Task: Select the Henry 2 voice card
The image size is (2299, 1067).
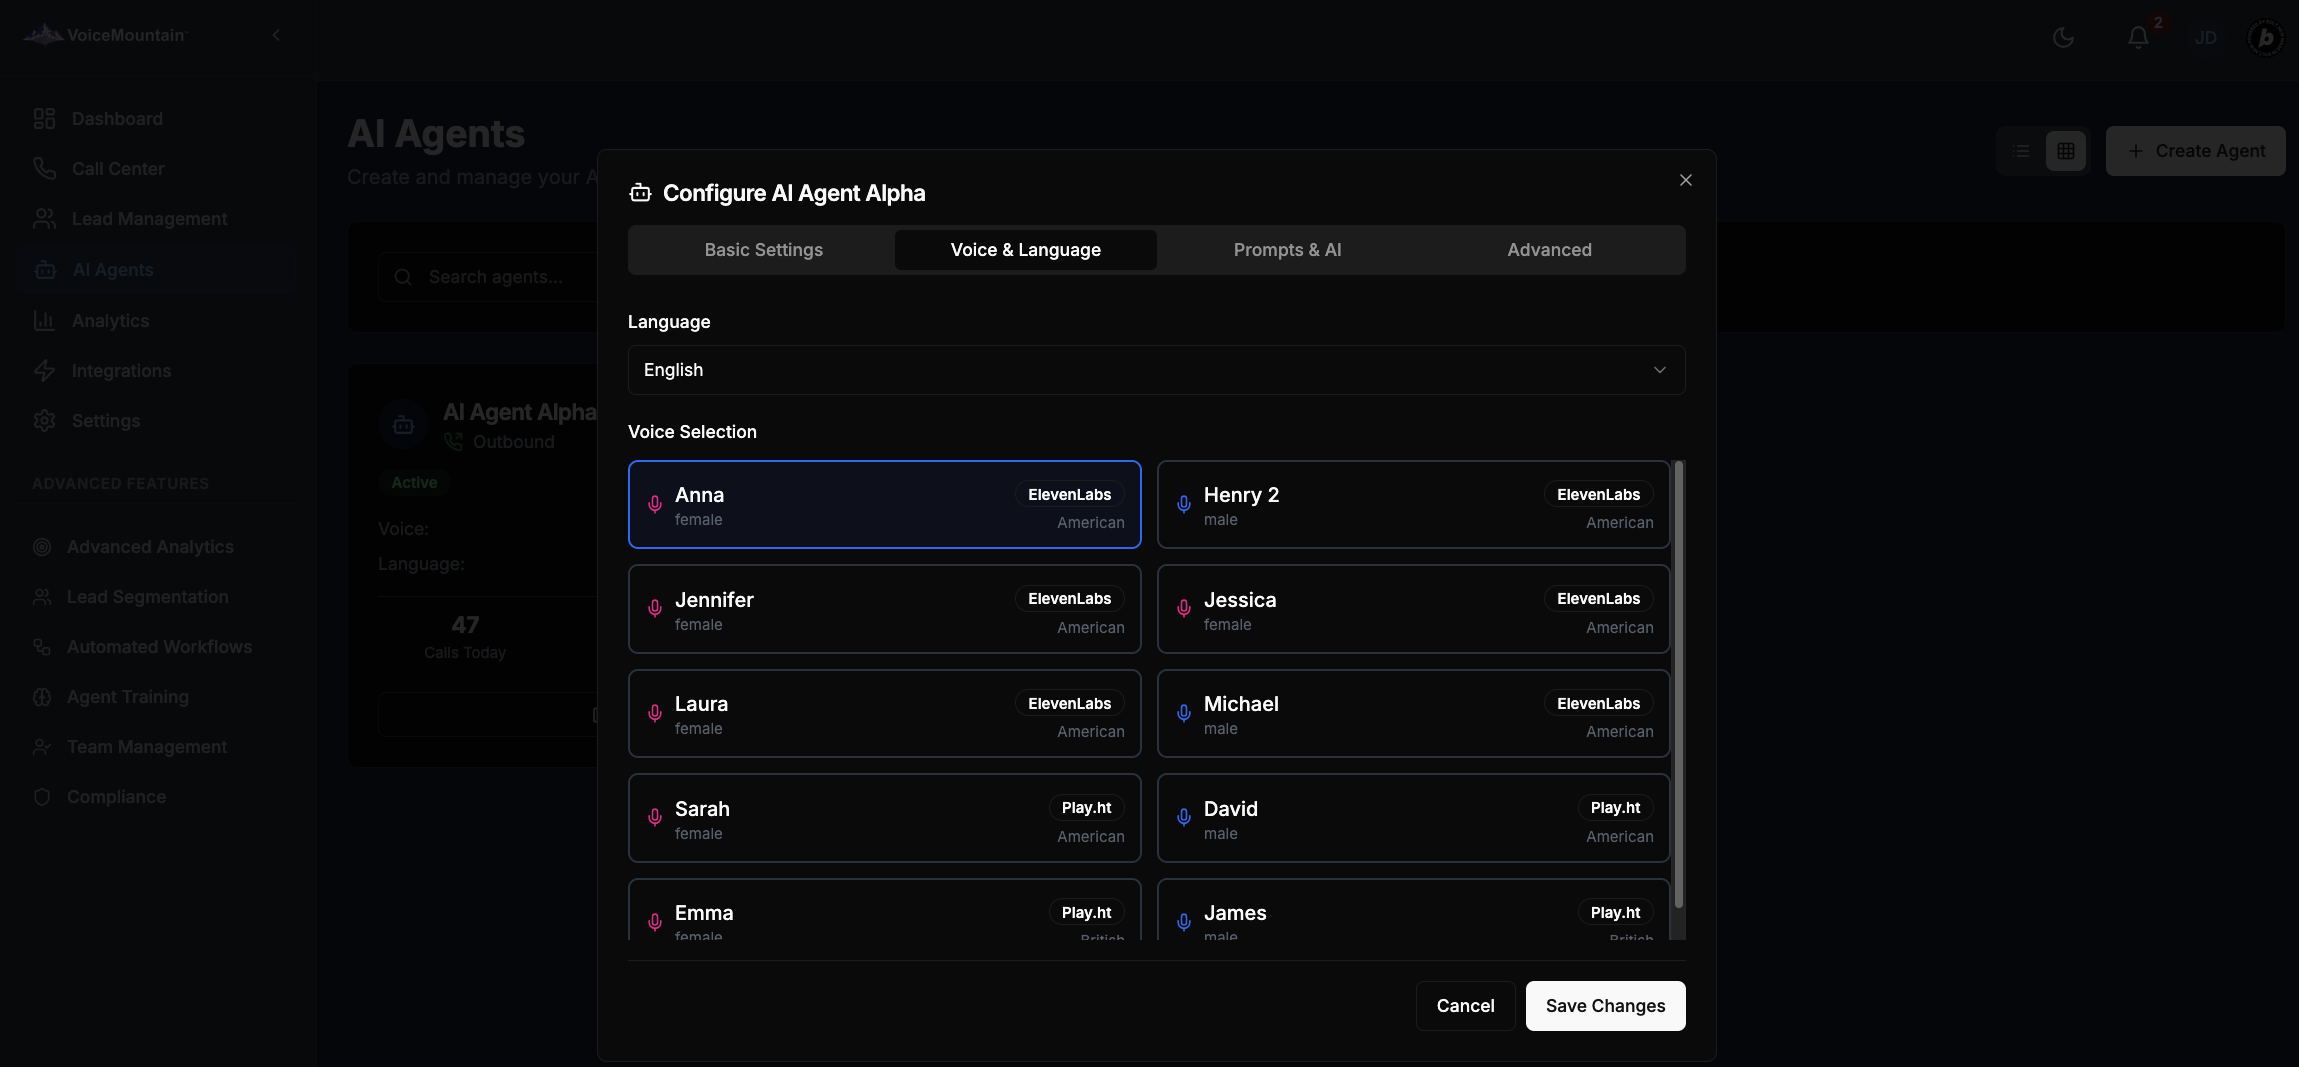Action: pyautogui.click(x=1414, y=504)
